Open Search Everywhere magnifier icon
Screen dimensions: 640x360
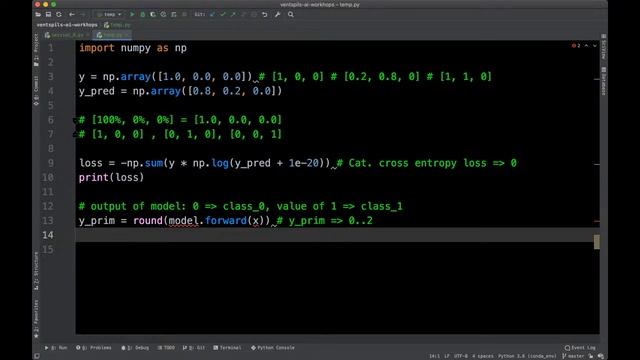point(291,14)
